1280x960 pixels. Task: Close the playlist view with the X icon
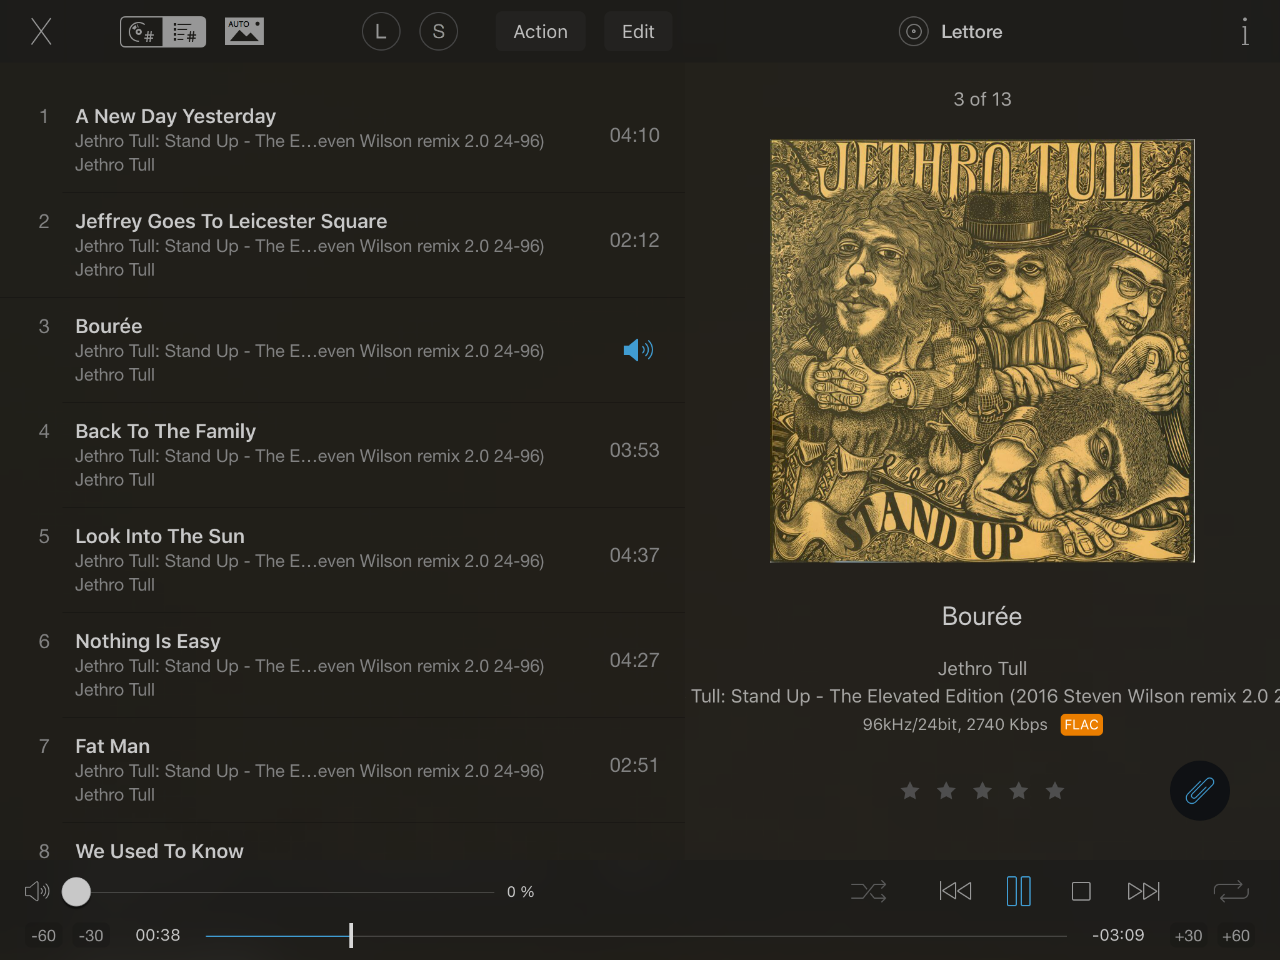pos(41,32)
